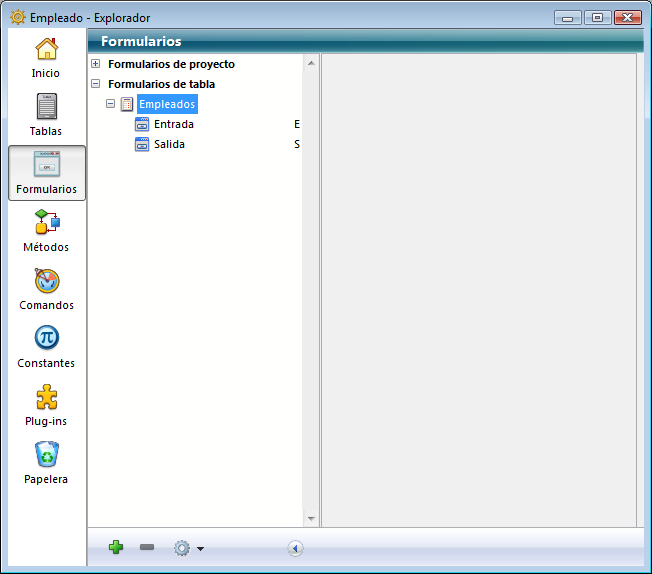Click the preview pane collapse arrow button
Screen dimensions: 652x574
(295, 548)
